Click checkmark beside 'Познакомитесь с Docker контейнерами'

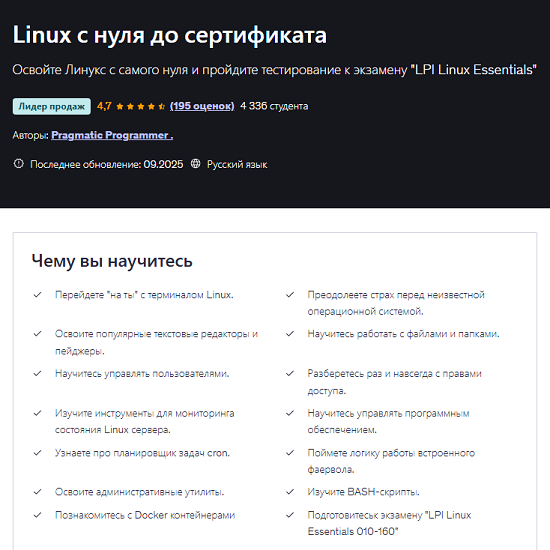[38, 515]
